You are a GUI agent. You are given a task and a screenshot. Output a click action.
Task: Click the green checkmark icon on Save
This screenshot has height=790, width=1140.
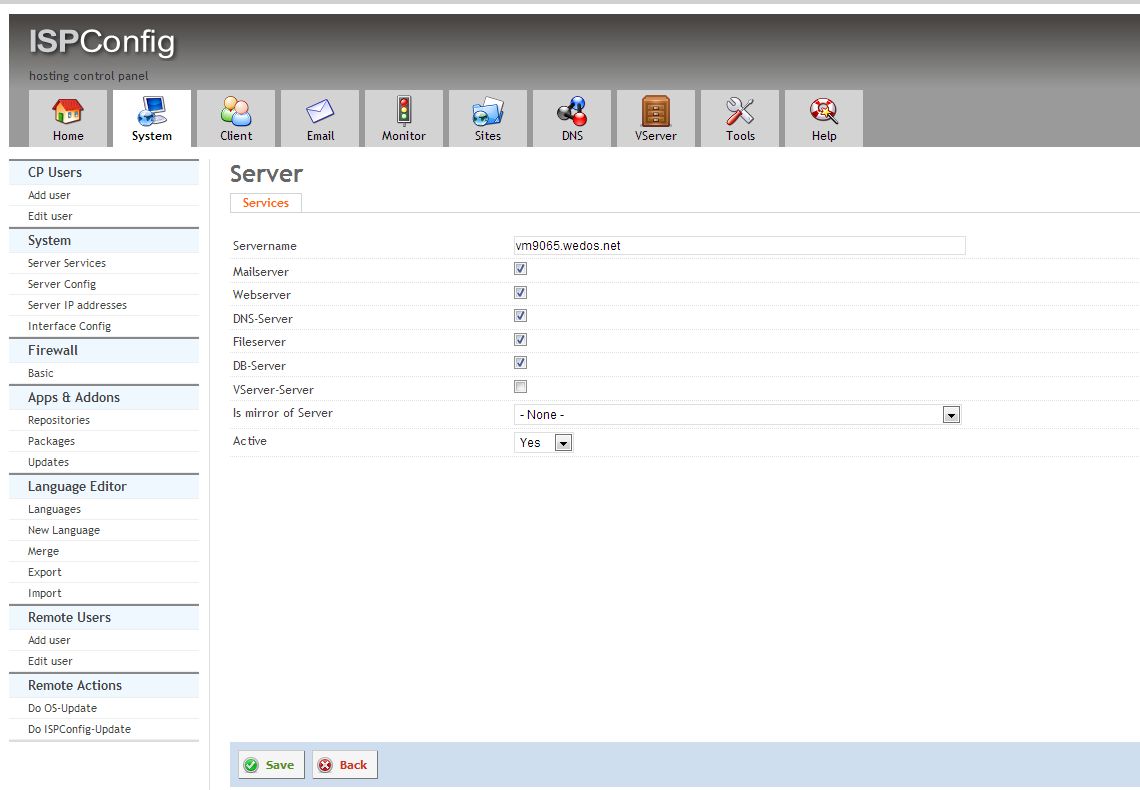(x=251, y=765)
